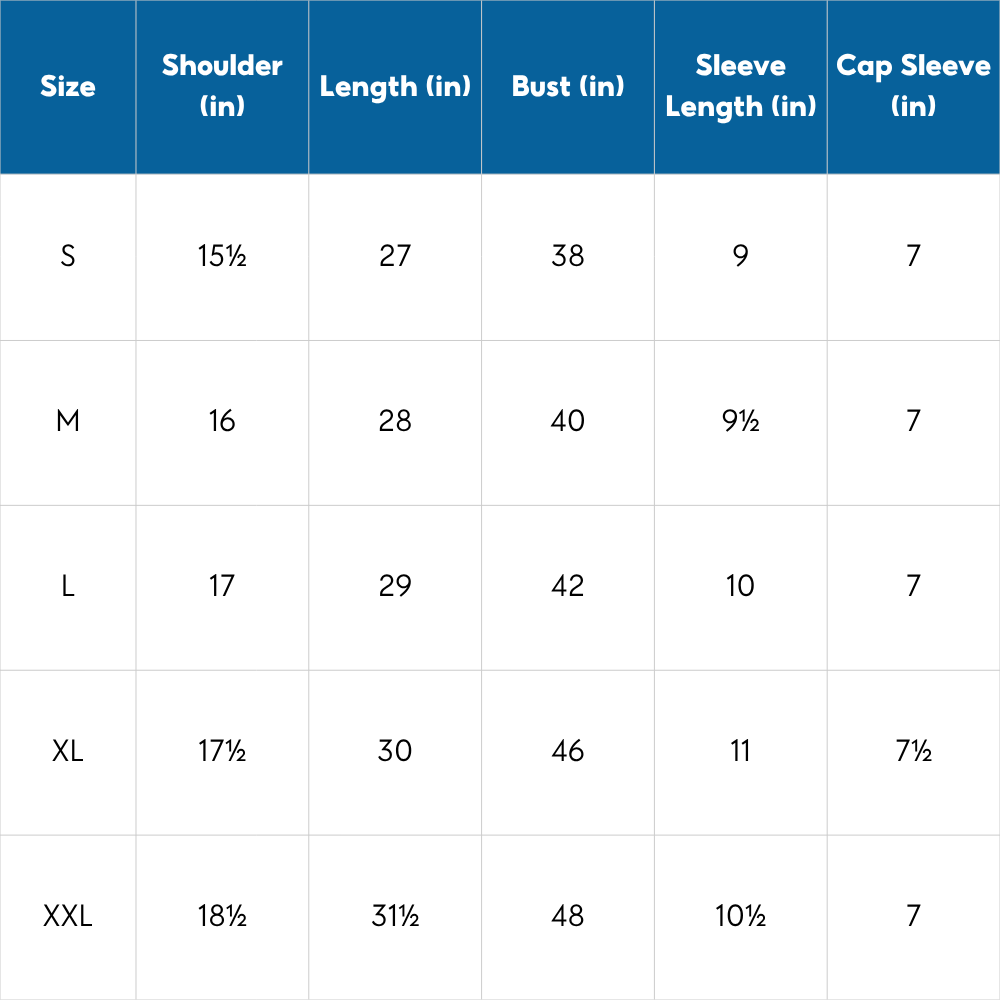Select the bust value 46 for size XL
1000x1000 pixels.
[568, 752]
